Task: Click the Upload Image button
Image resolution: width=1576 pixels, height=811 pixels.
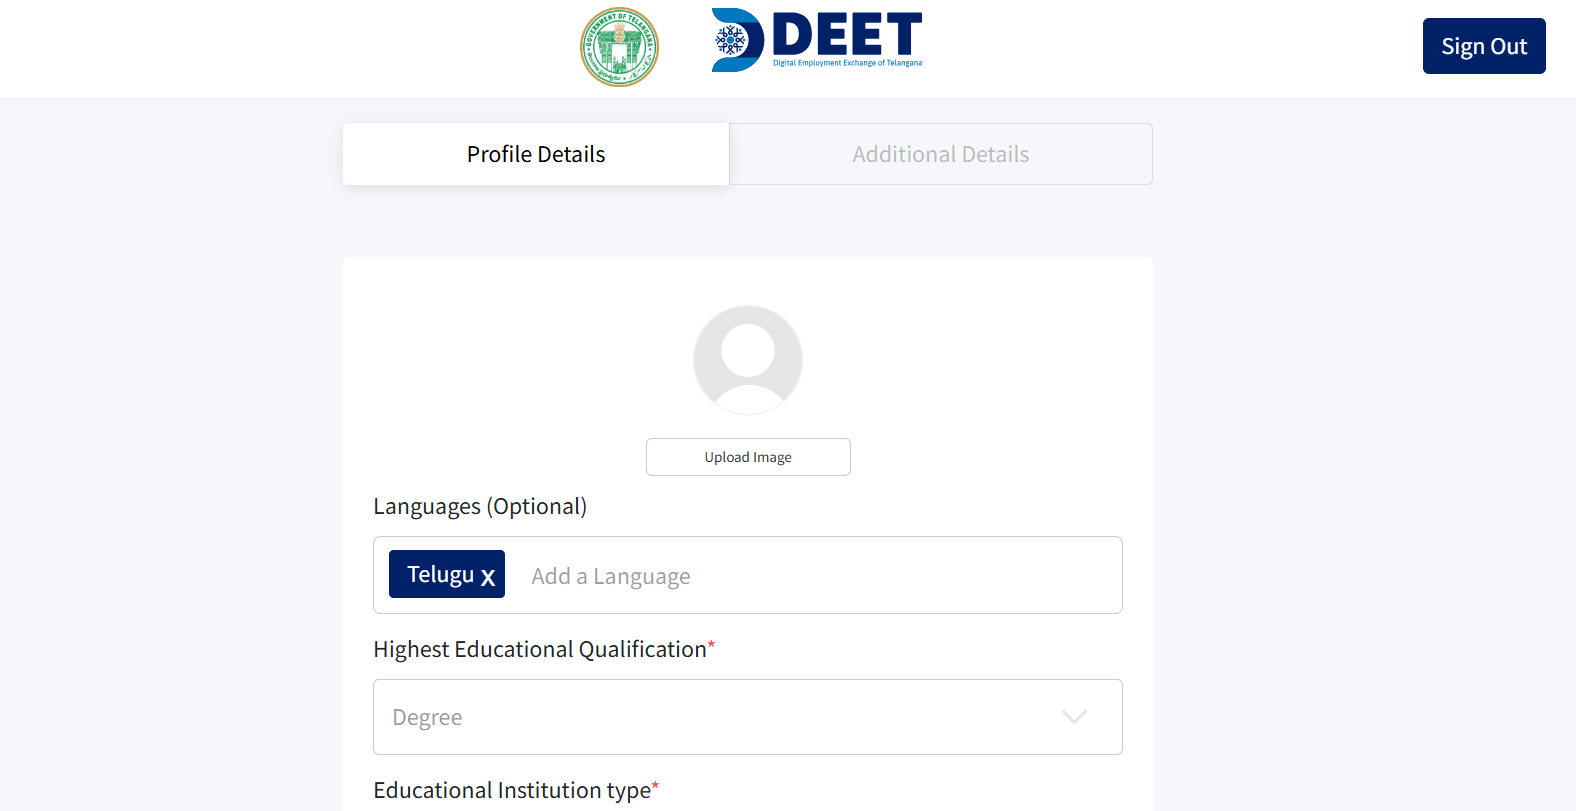Action: pos(747,457)
